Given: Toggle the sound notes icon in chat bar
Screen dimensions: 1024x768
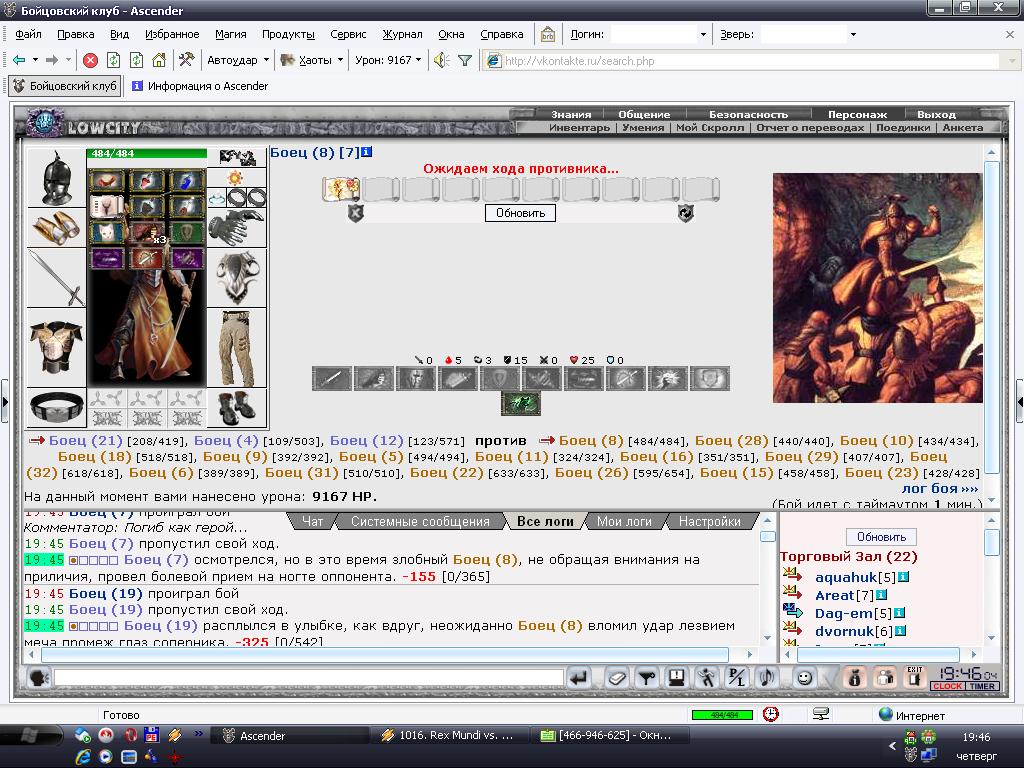Looking at the screenshot, I should pyautogui.click(x=767, y=678).
